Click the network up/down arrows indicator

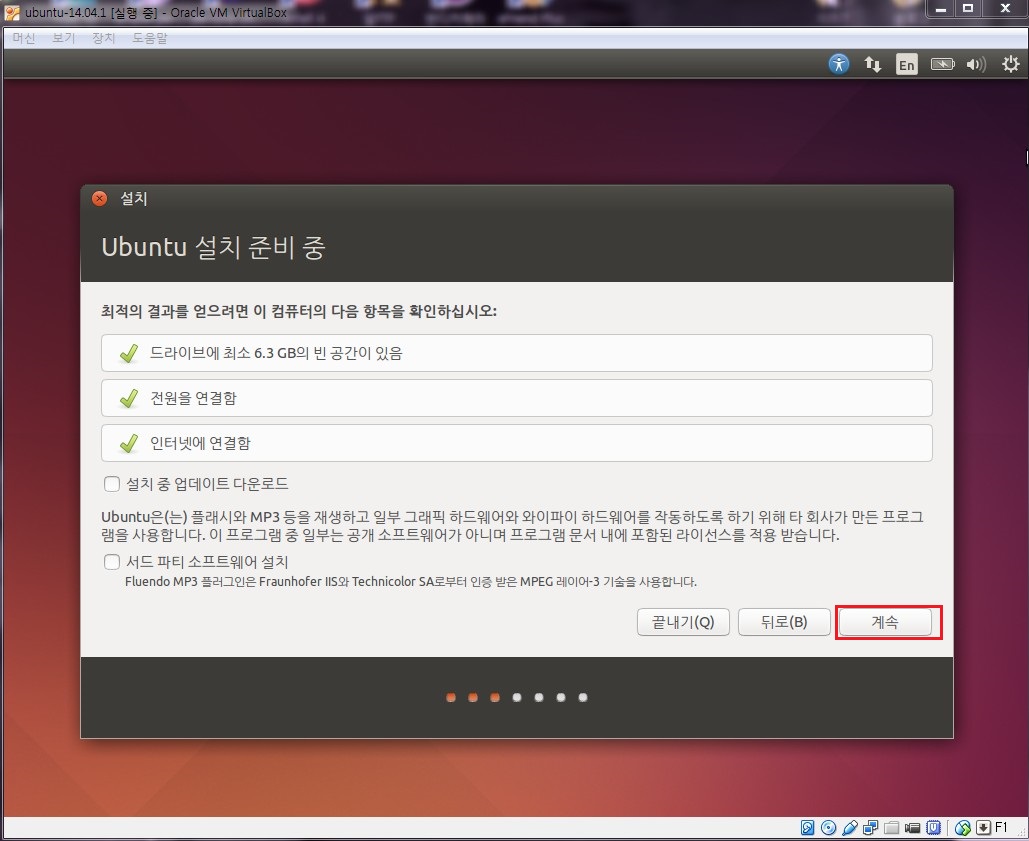coord(873,64)
